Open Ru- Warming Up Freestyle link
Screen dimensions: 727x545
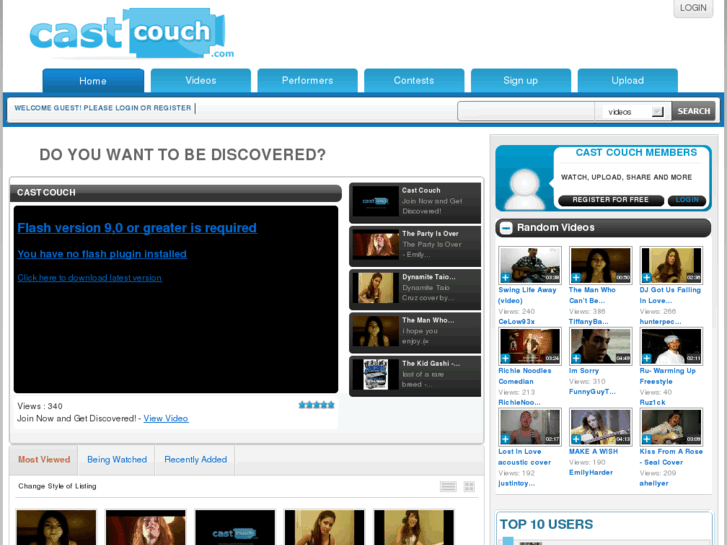point(668,376)
